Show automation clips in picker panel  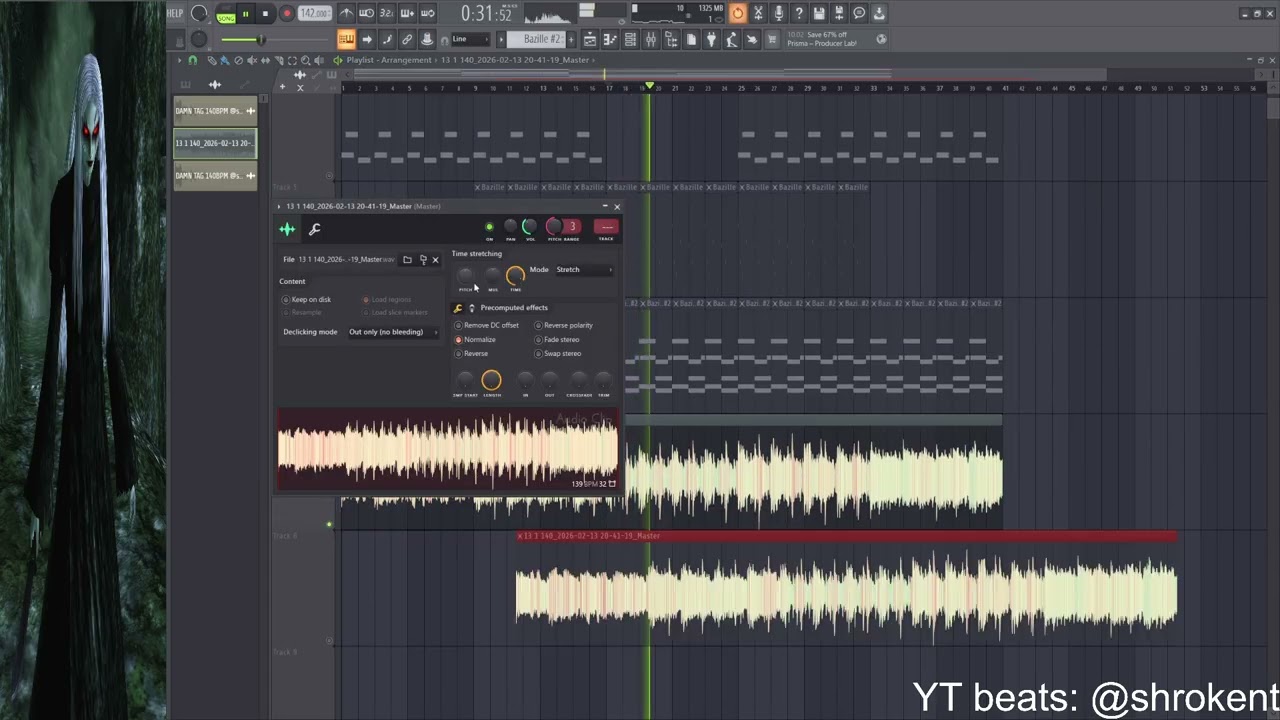coord(245,85)
